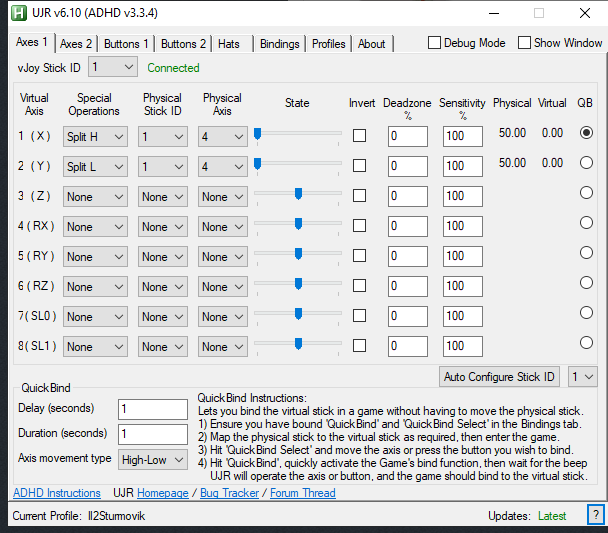The width and height of the screenshot is (608, 533).
Task: Click the green Latest updates status
Action: pyautogui.click(x=552, y=516)
